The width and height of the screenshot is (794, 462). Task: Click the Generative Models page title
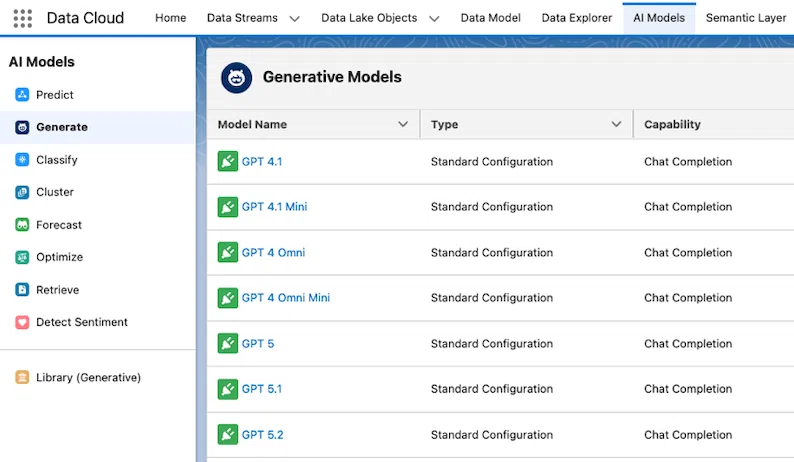tap(332, 77)
